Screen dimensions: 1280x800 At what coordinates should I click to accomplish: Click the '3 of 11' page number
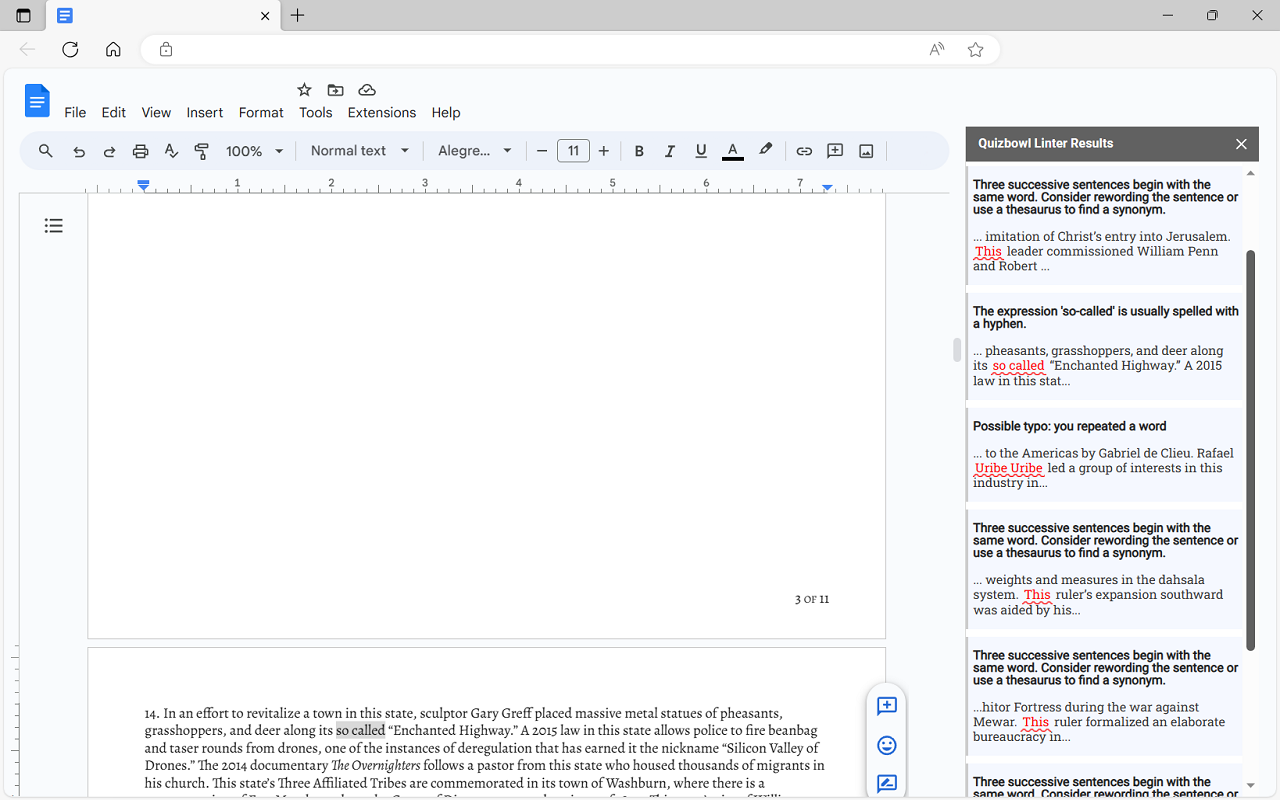point(812,600)
